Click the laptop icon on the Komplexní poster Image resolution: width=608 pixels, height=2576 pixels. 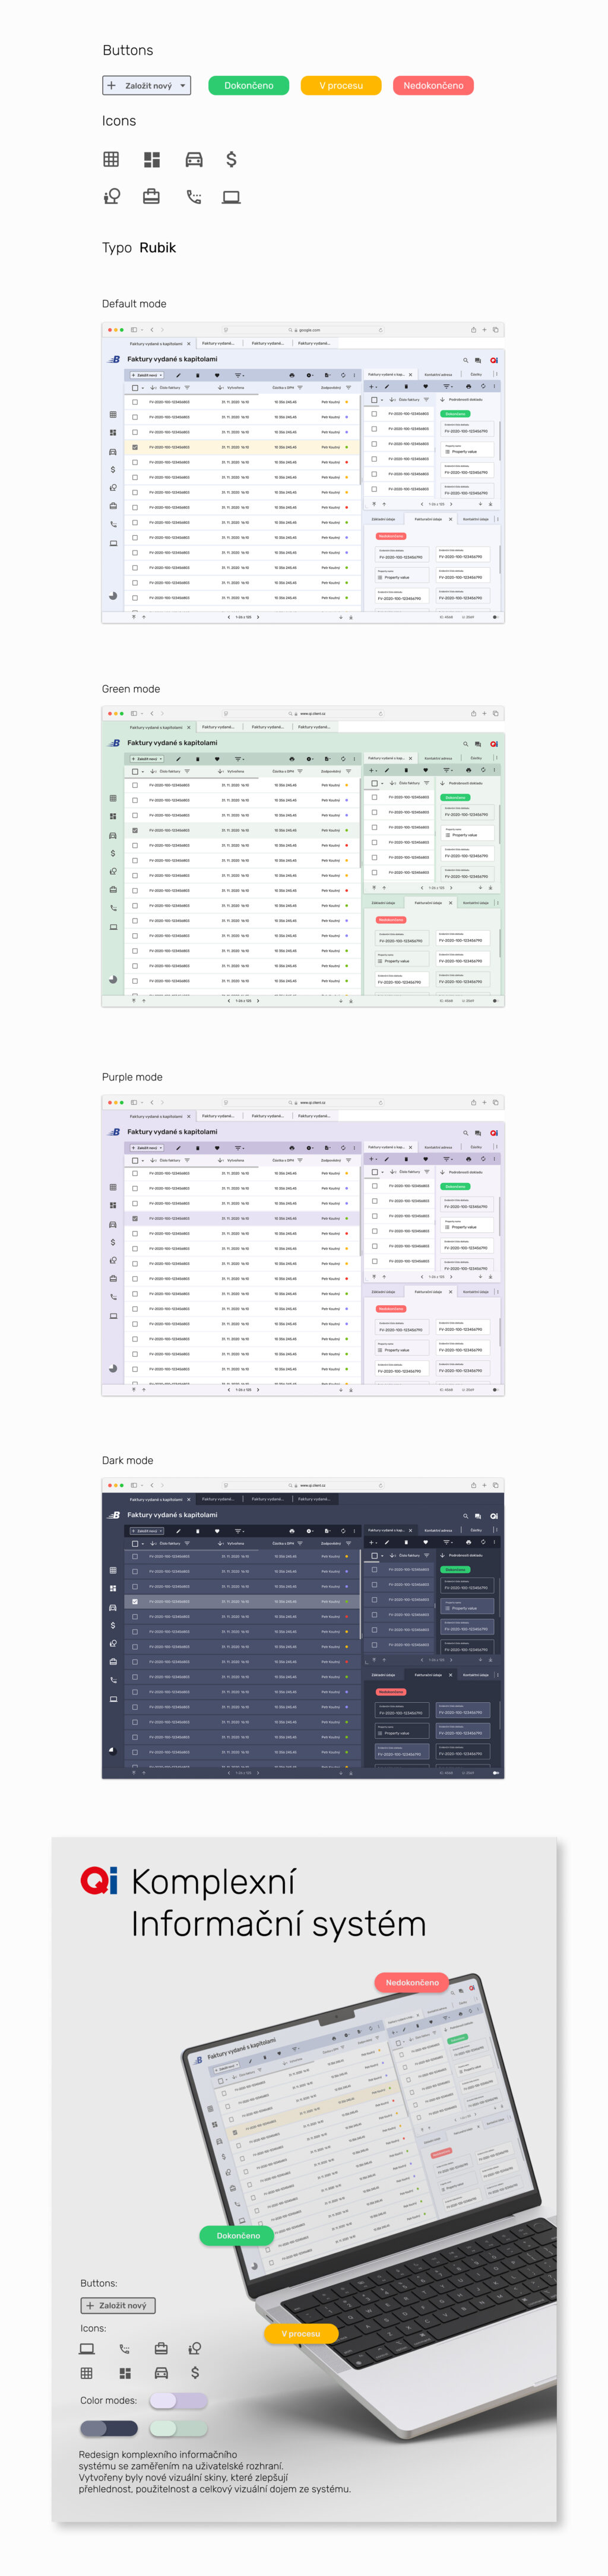click(87, 2349)
